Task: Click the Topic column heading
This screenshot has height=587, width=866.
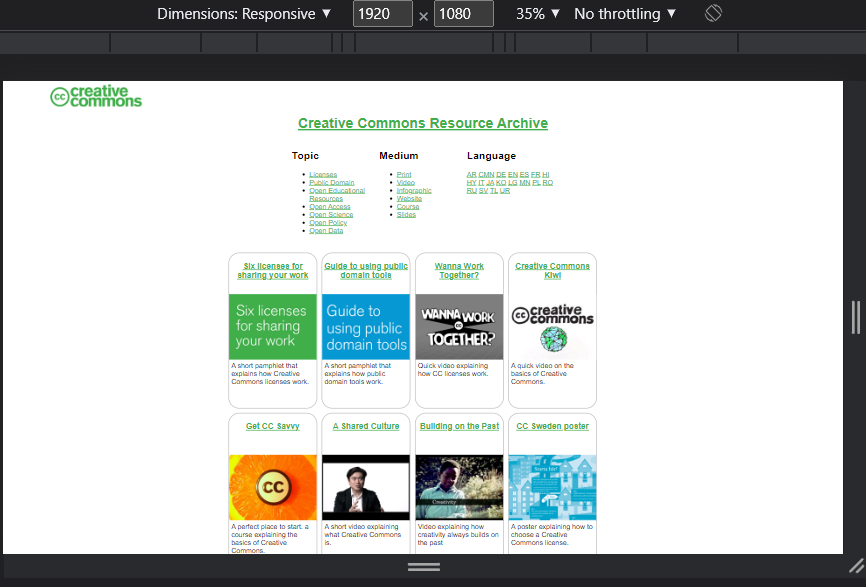Action: click(x=305, y=156)
